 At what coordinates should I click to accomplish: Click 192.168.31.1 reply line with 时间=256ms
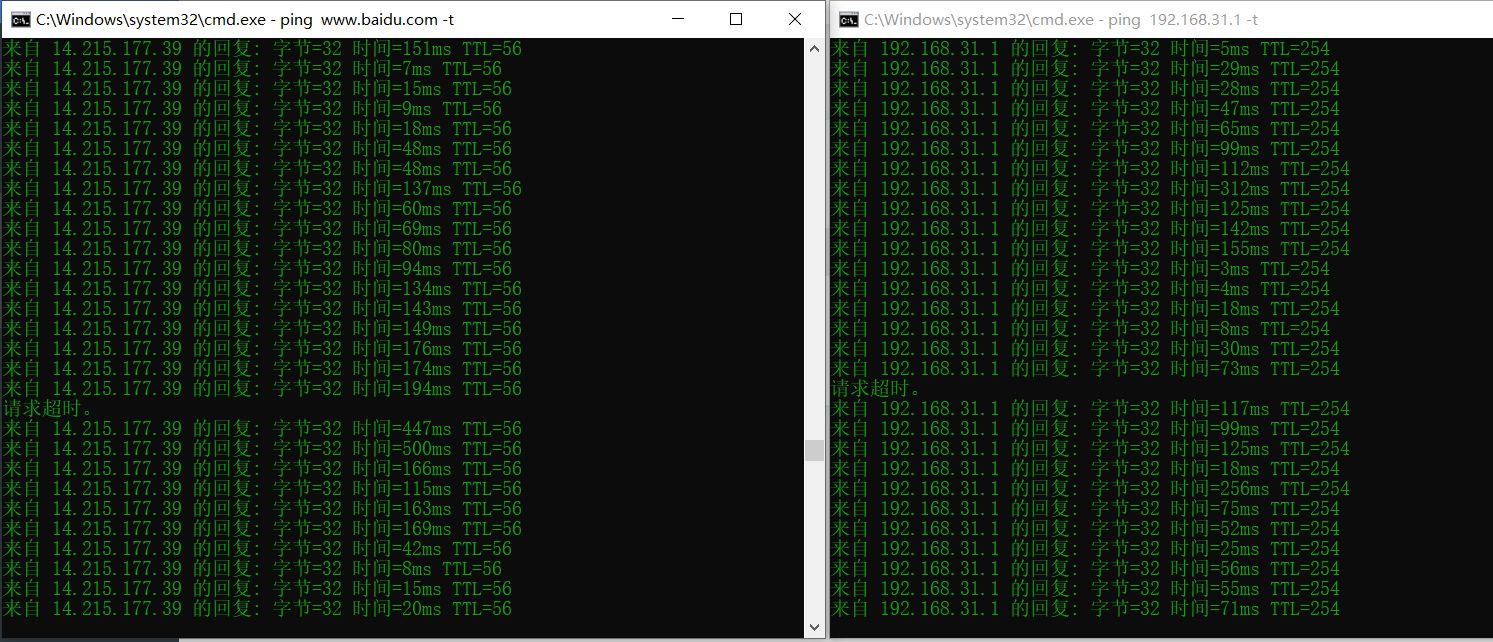[1090, 489]
